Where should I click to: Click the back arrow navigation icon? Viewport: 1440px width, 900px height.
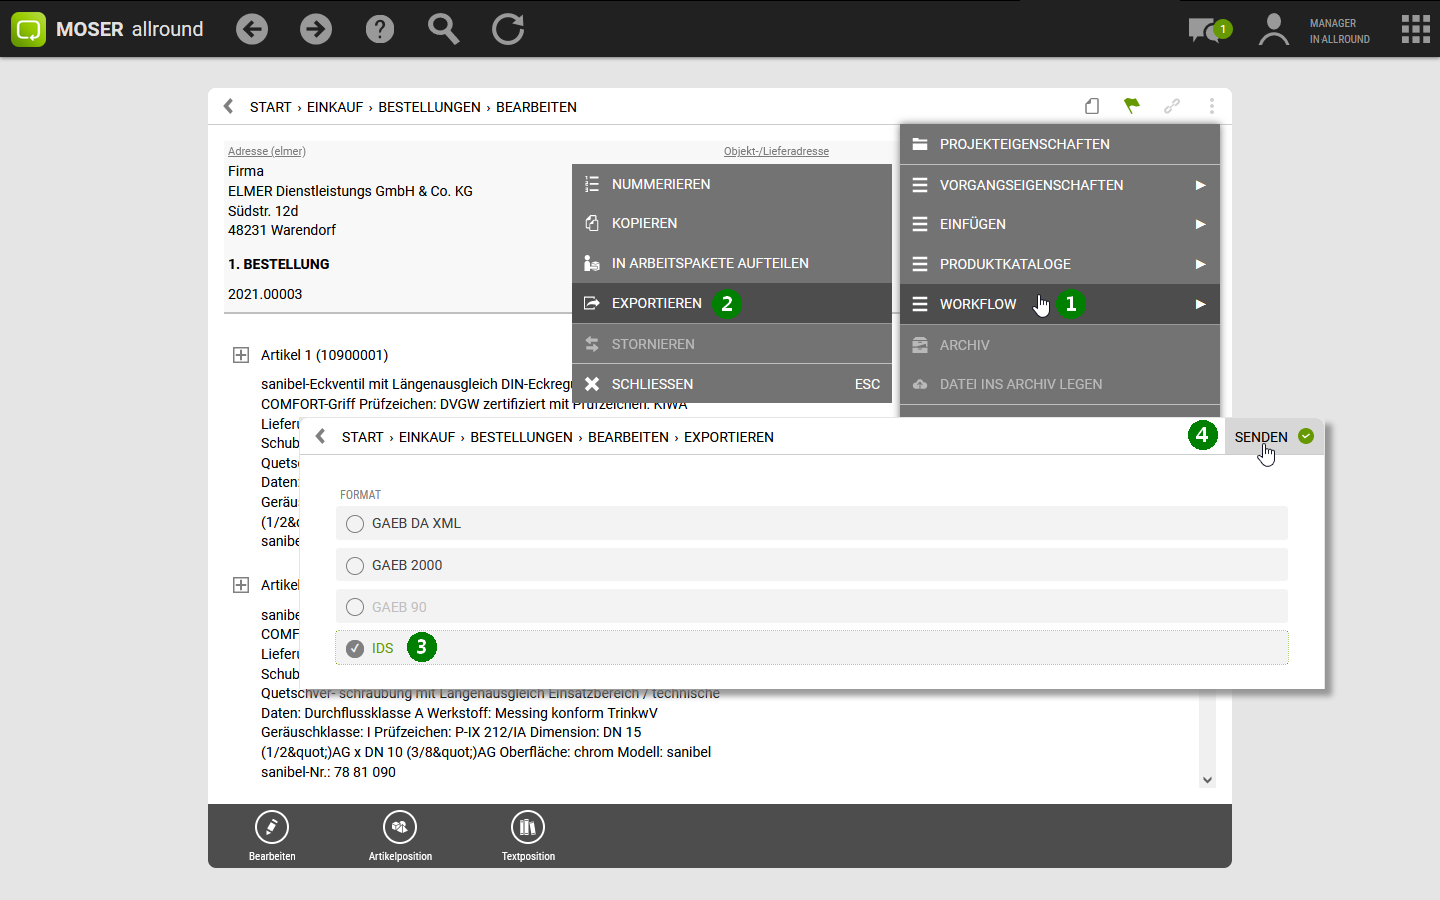click(x=252, y=29)
